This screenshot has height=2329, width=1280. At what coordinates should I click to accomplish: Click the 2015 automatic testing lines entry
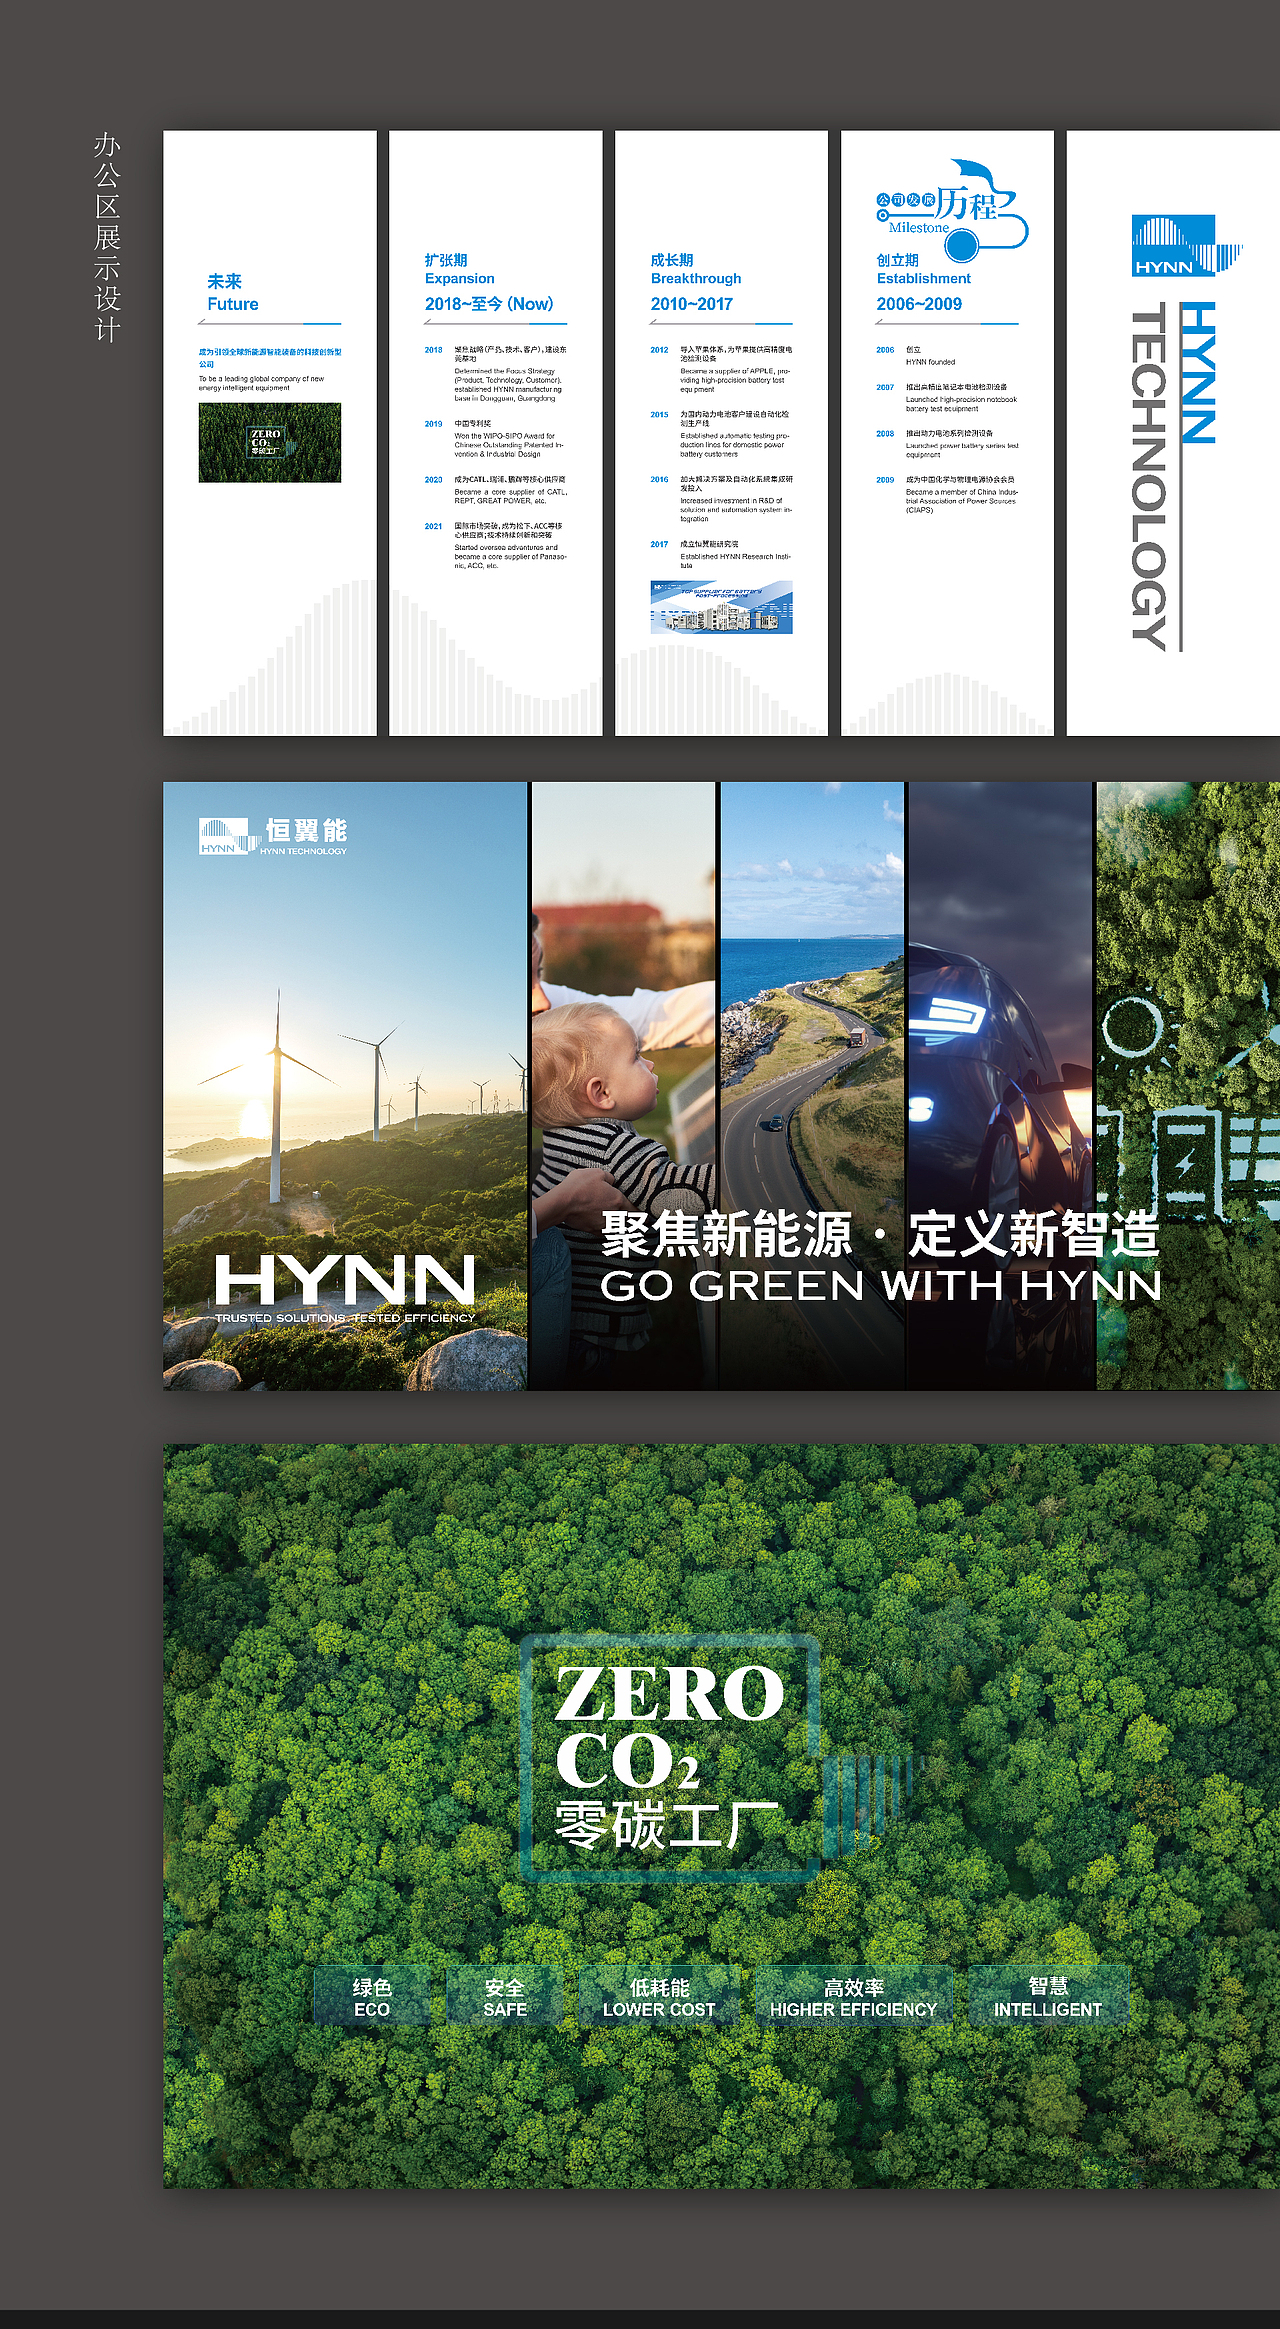click(721, 434)
